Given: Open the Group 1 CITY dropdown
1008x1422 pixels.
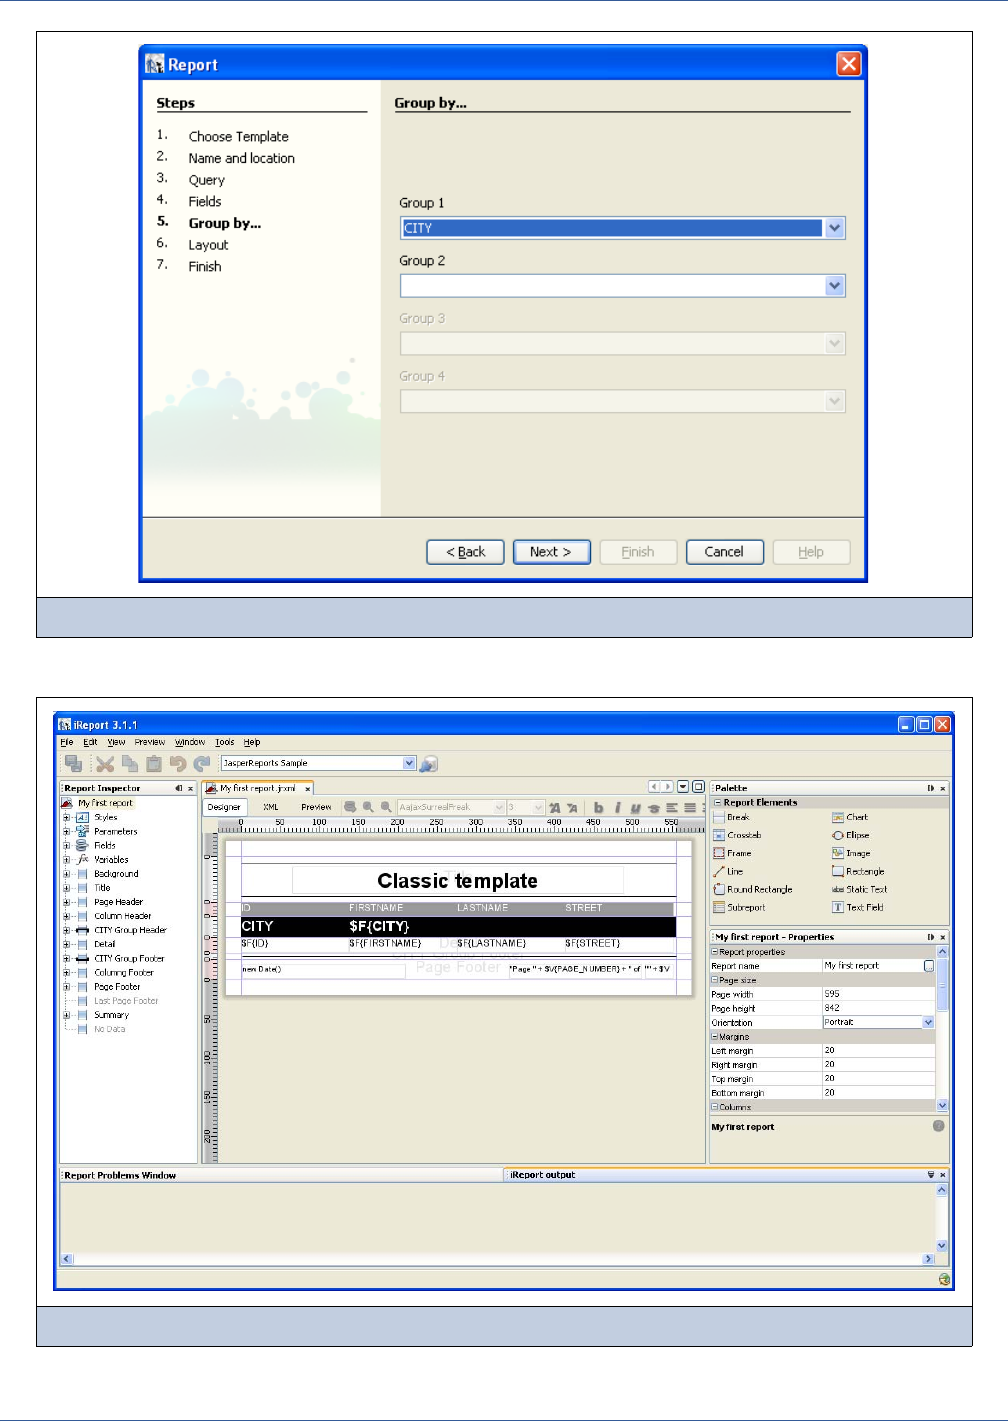Looking at the screenshot, I should (x=835, y=228).
